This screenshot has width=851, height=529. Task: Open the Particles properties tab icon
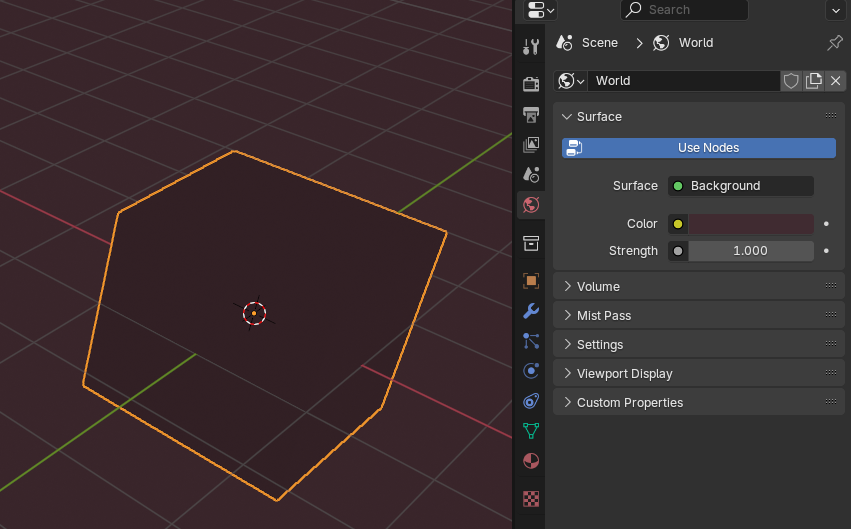click(531, 341)
